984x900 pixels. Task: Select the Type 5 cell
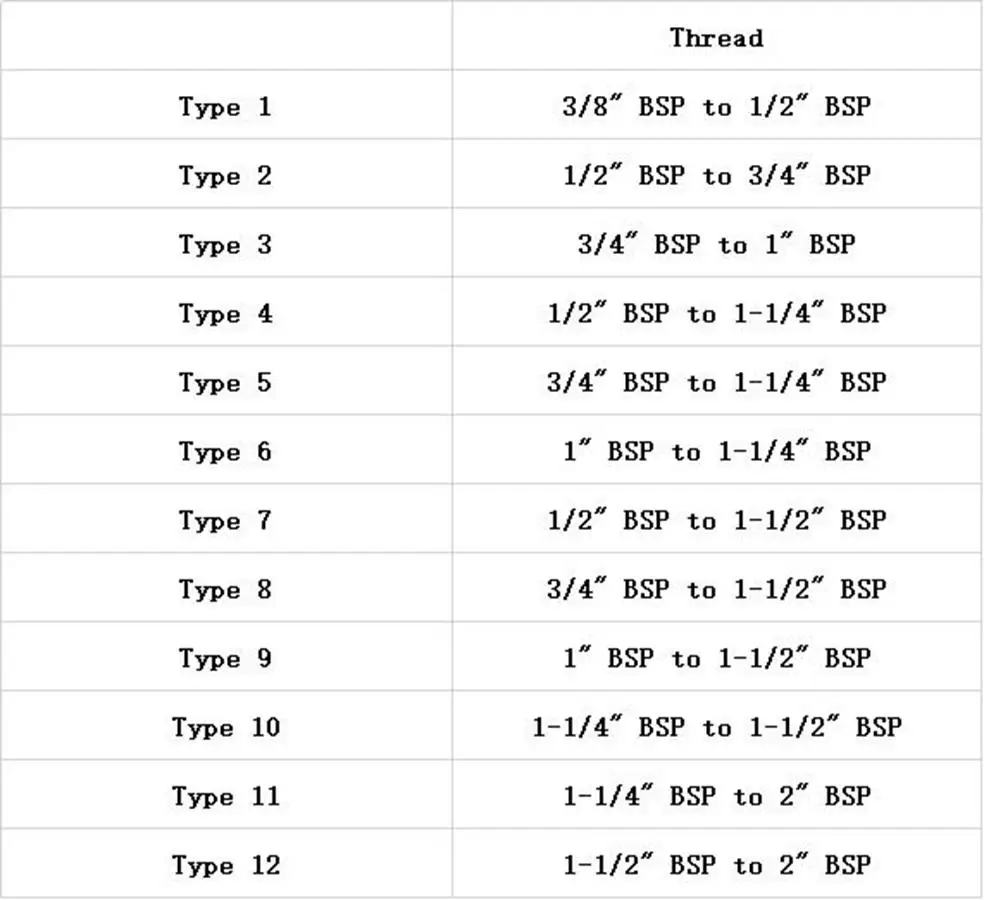(225, 383)
